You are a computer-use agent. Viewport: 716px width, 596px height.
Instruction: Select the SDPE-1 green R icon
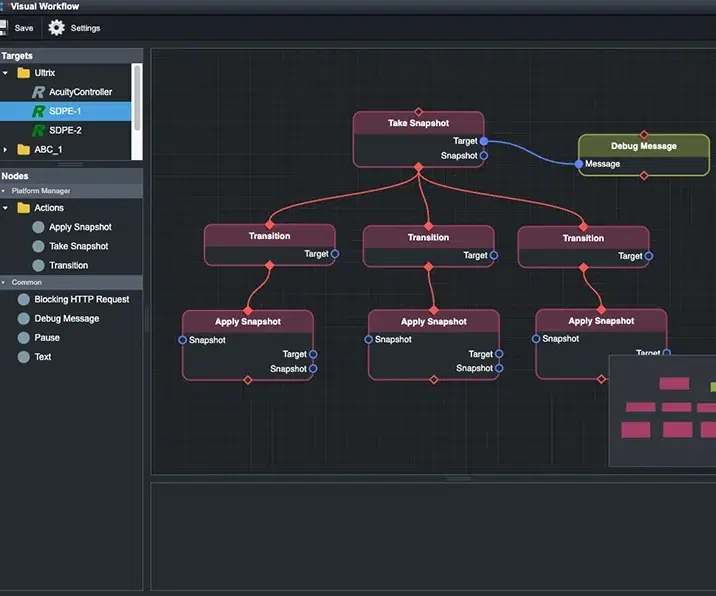[x=38, y=111]
